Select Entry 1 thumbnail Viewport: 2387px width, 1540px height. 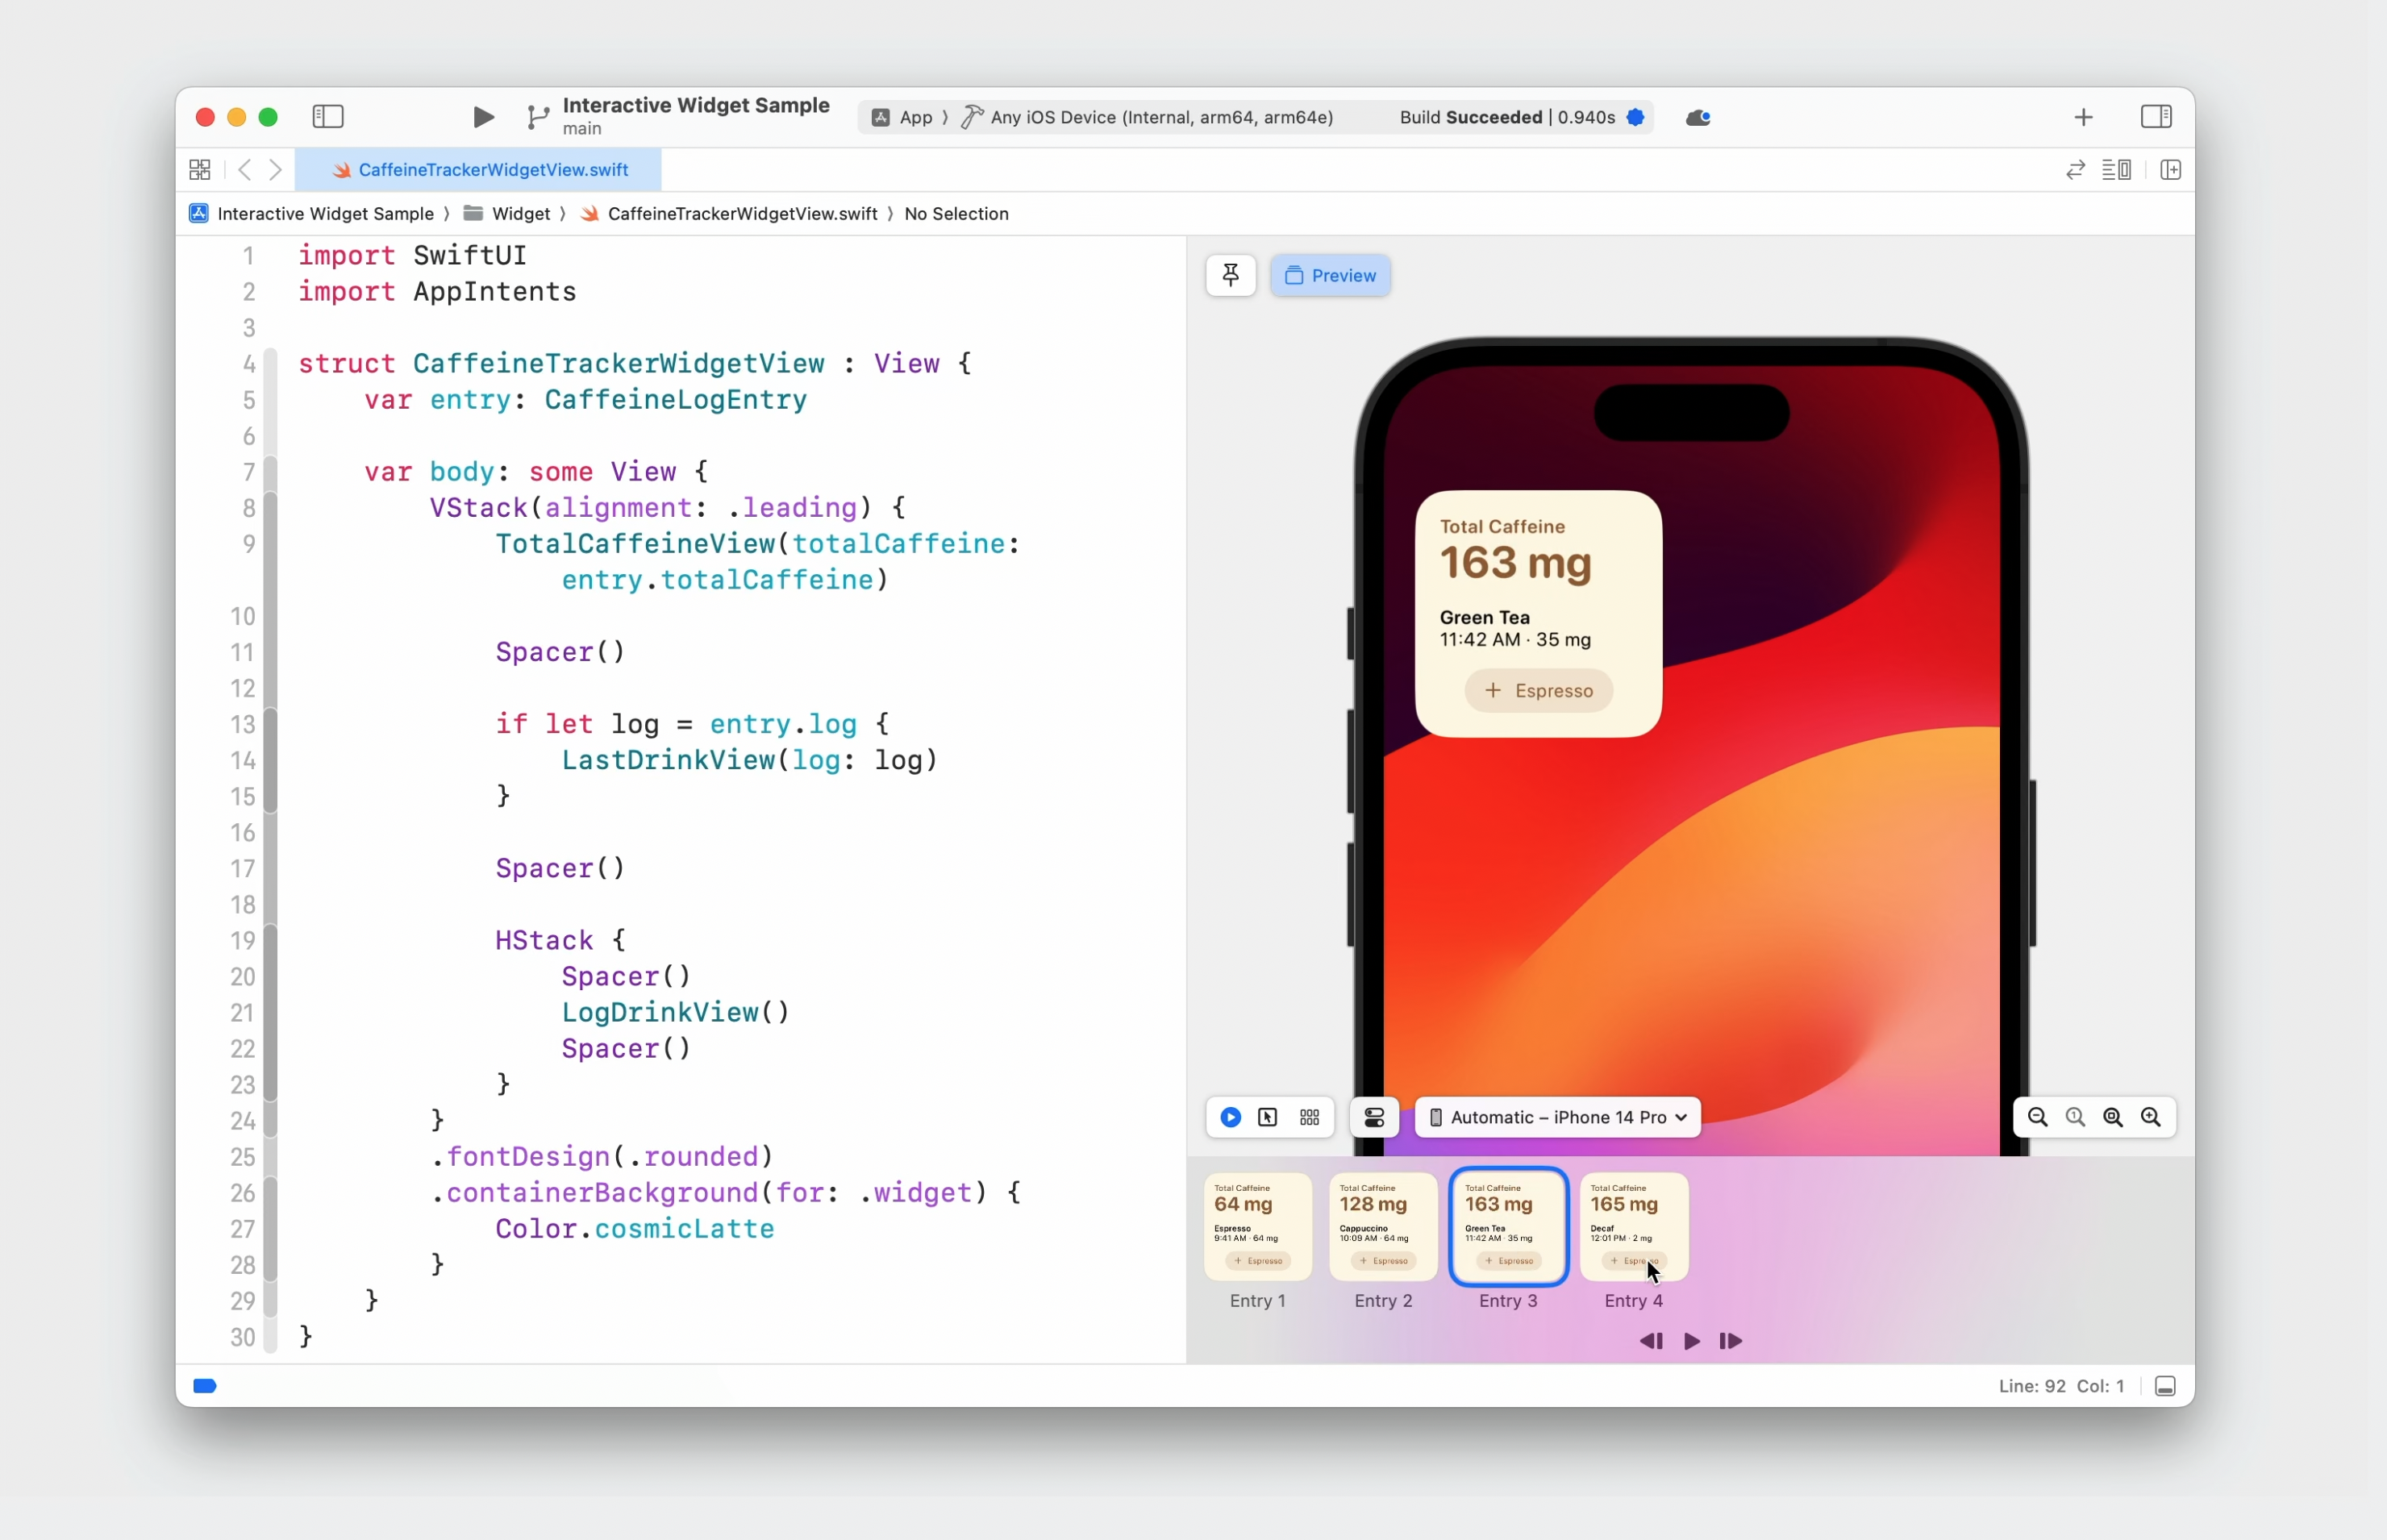coord(1258,1227)
